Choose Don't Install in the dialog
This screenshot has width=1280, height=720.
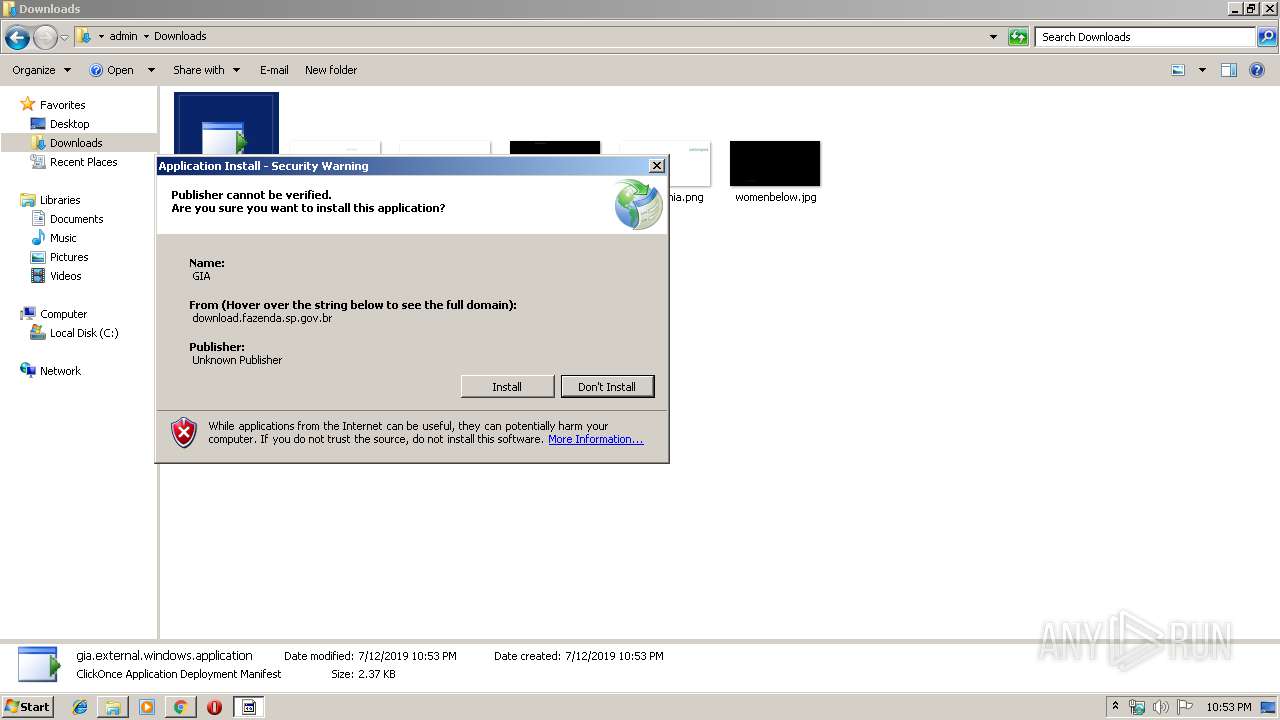point(607,387)
